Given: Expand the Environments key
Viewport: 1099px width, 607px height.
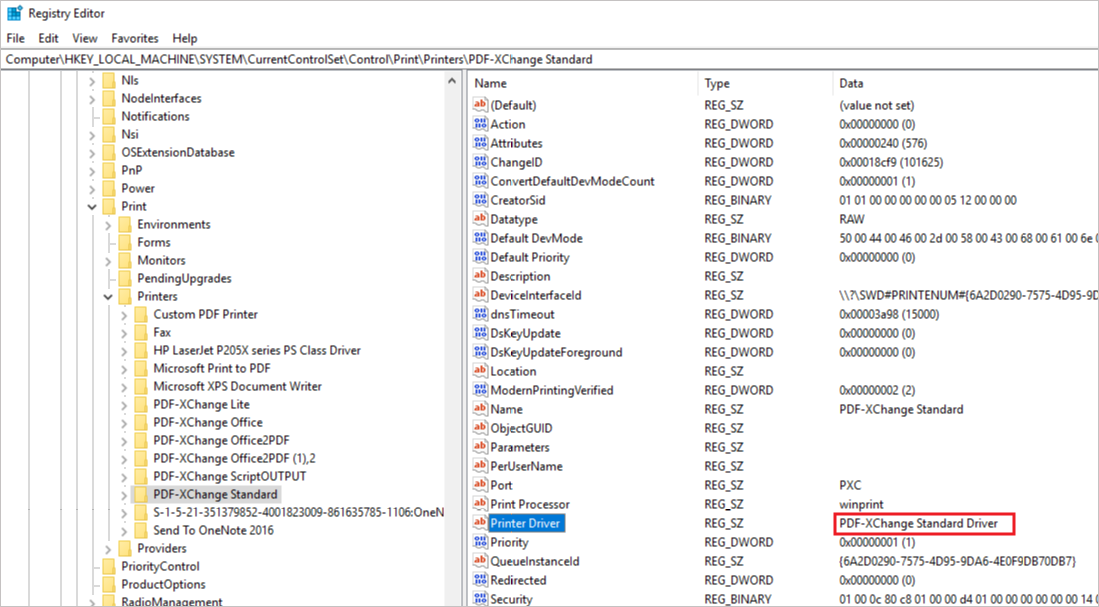Looking at the screenshot, I should [108, 225].
